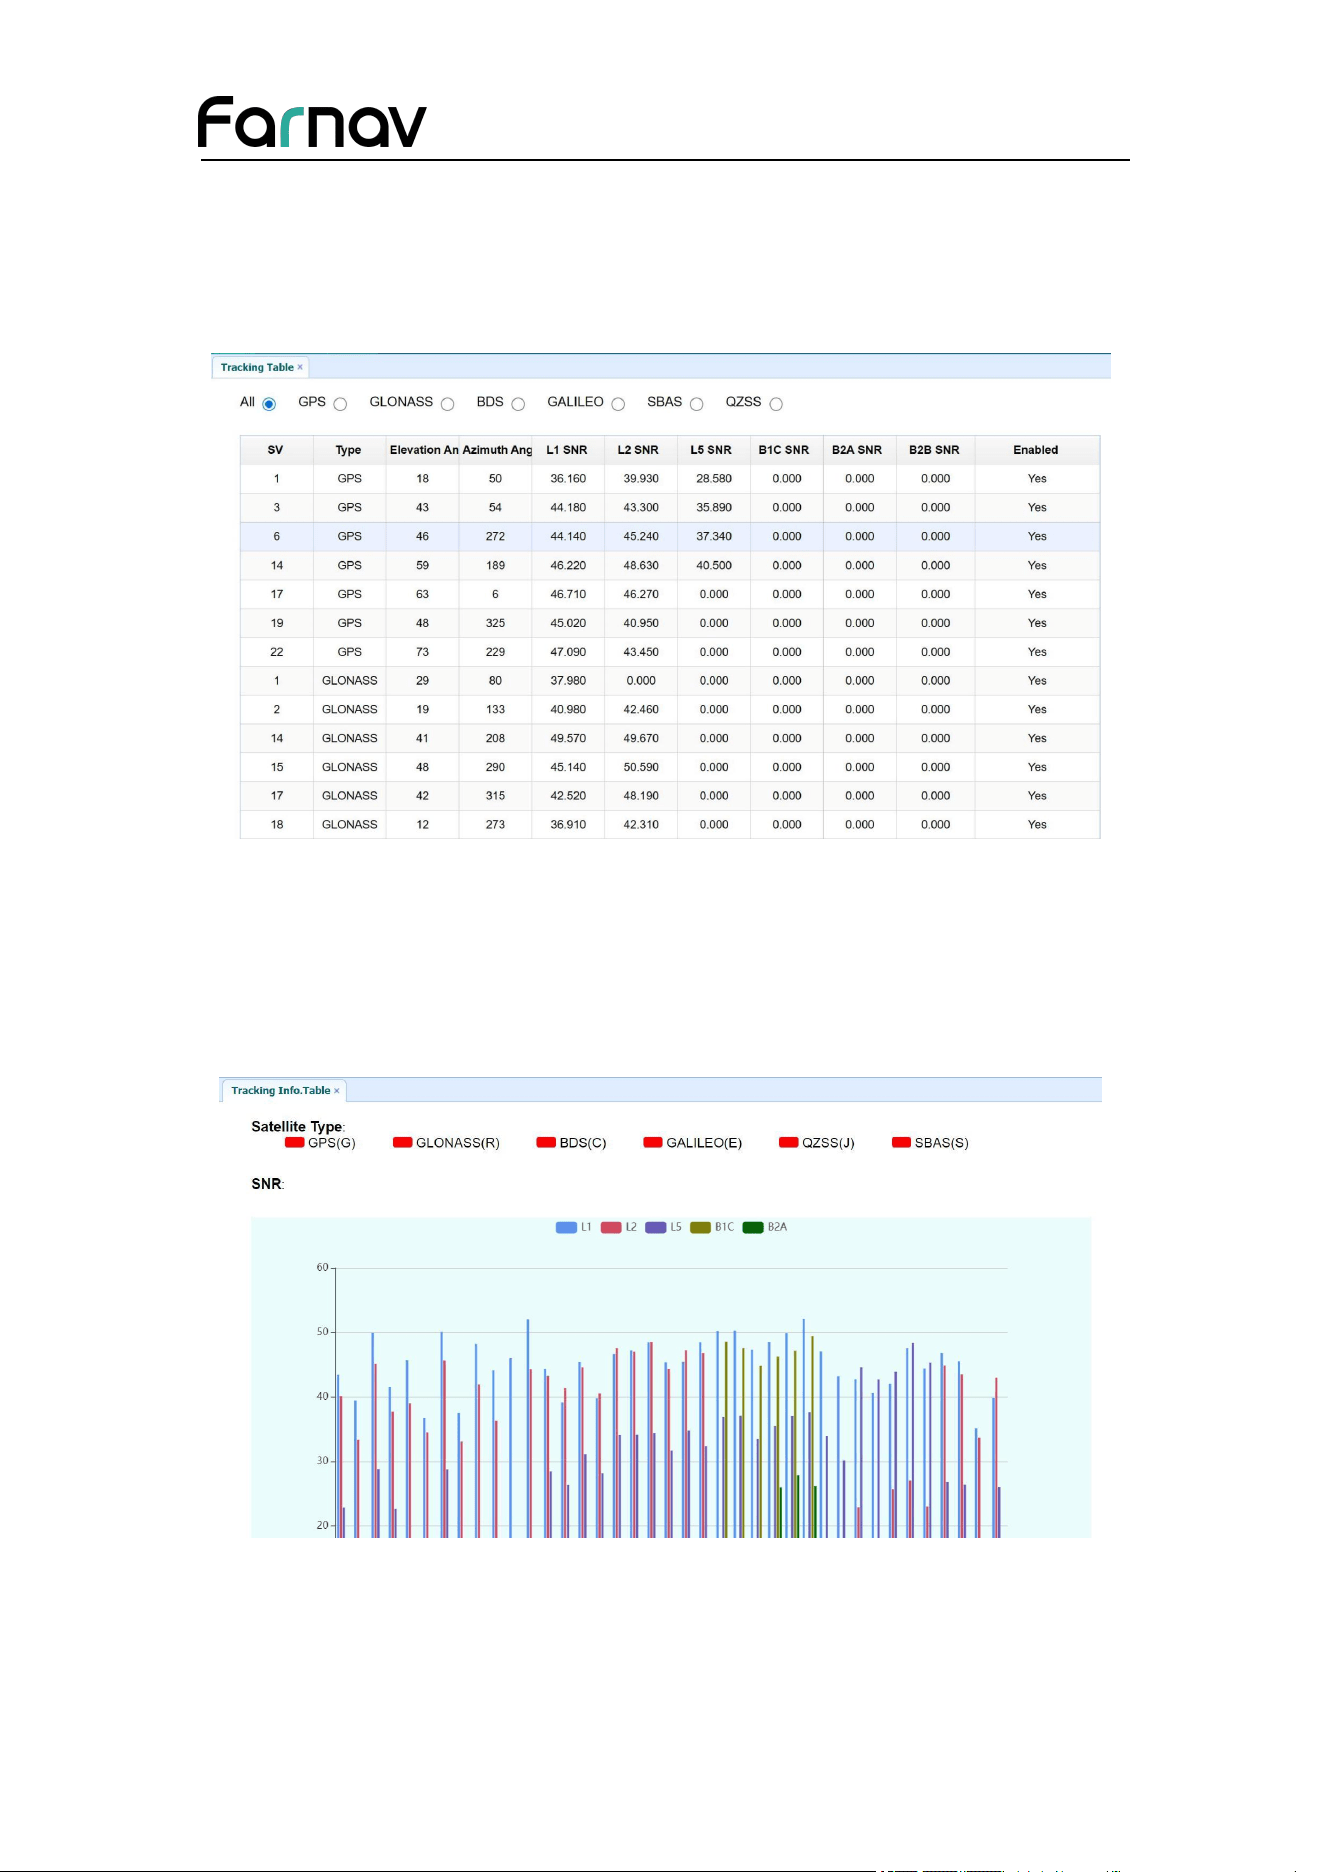
Task: Click L1 SNR value 46.710
Action: 568,594
